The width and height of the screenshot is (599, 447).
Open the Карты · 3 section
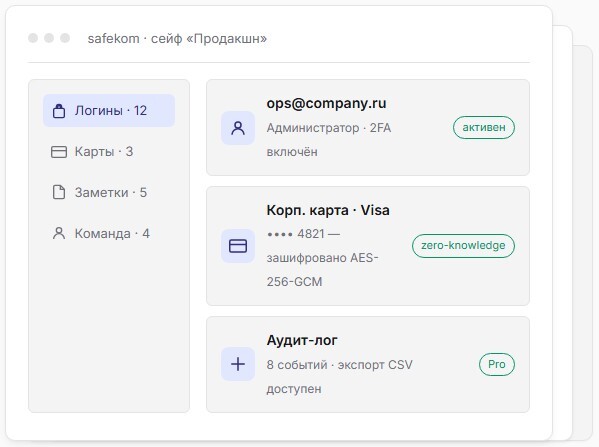(x=109, y=152)
